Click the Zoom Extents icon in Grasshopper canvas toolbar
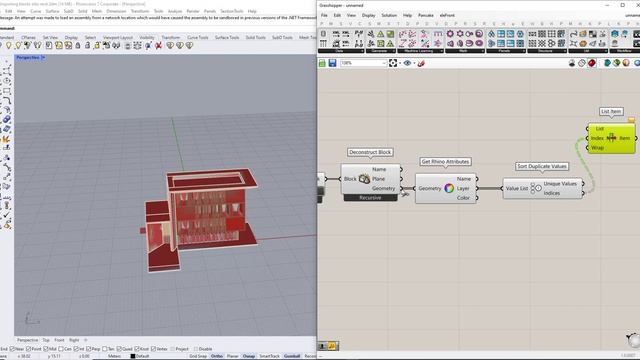The image size is (640, 360). point(393,63)
